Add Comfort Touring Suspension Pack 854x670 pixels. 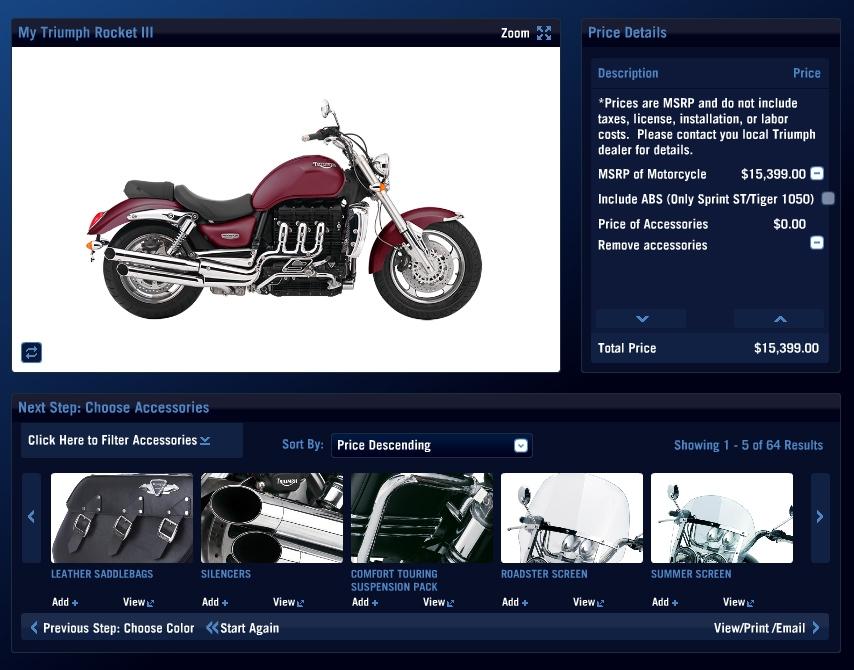click(x=365, y=602)
